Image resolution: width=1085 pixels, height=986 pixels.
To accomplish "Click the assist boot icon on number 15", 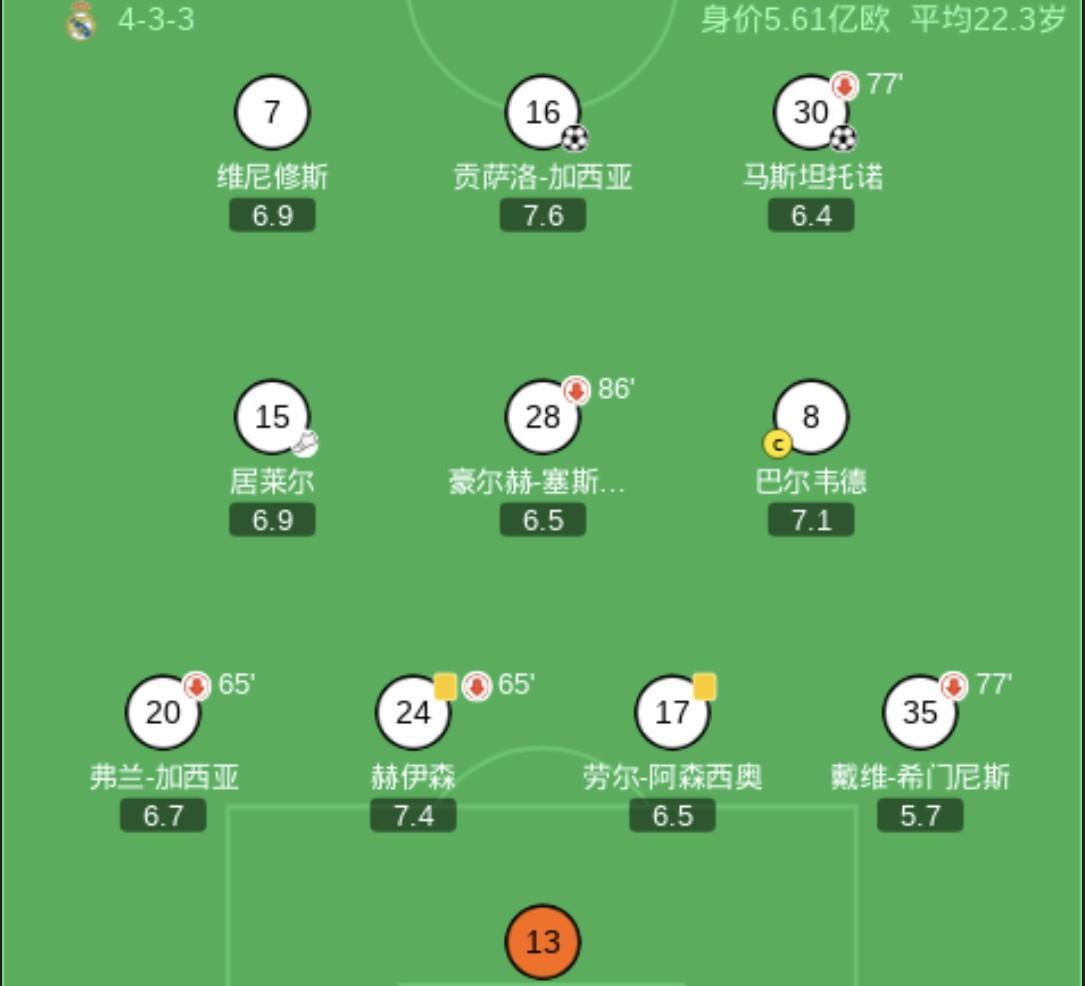I will point(305,443).
